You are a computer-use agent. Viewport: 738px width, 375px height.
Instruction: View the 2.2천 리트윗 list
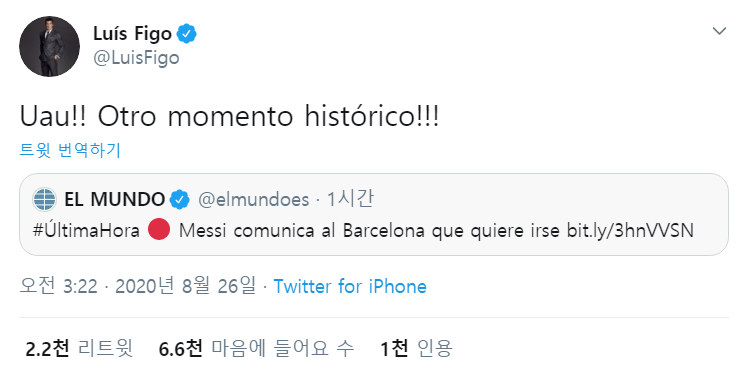click(x=79, y=348)
